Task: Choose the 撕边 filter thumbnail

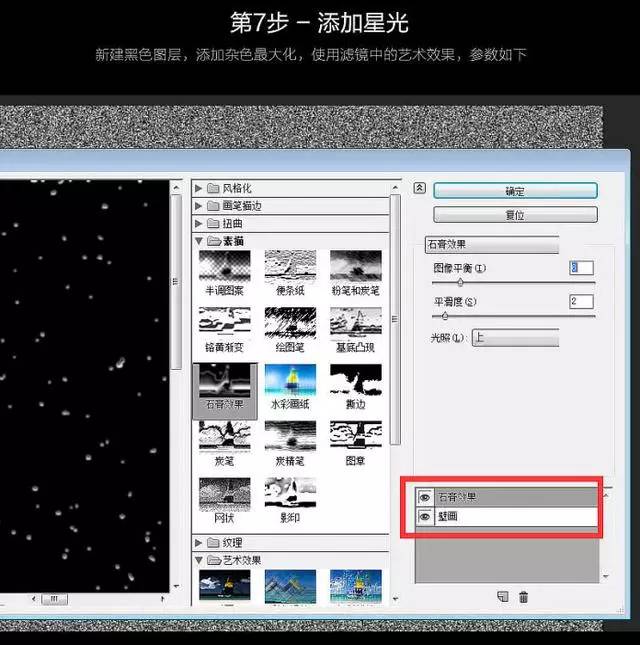Action: (356, 383)
